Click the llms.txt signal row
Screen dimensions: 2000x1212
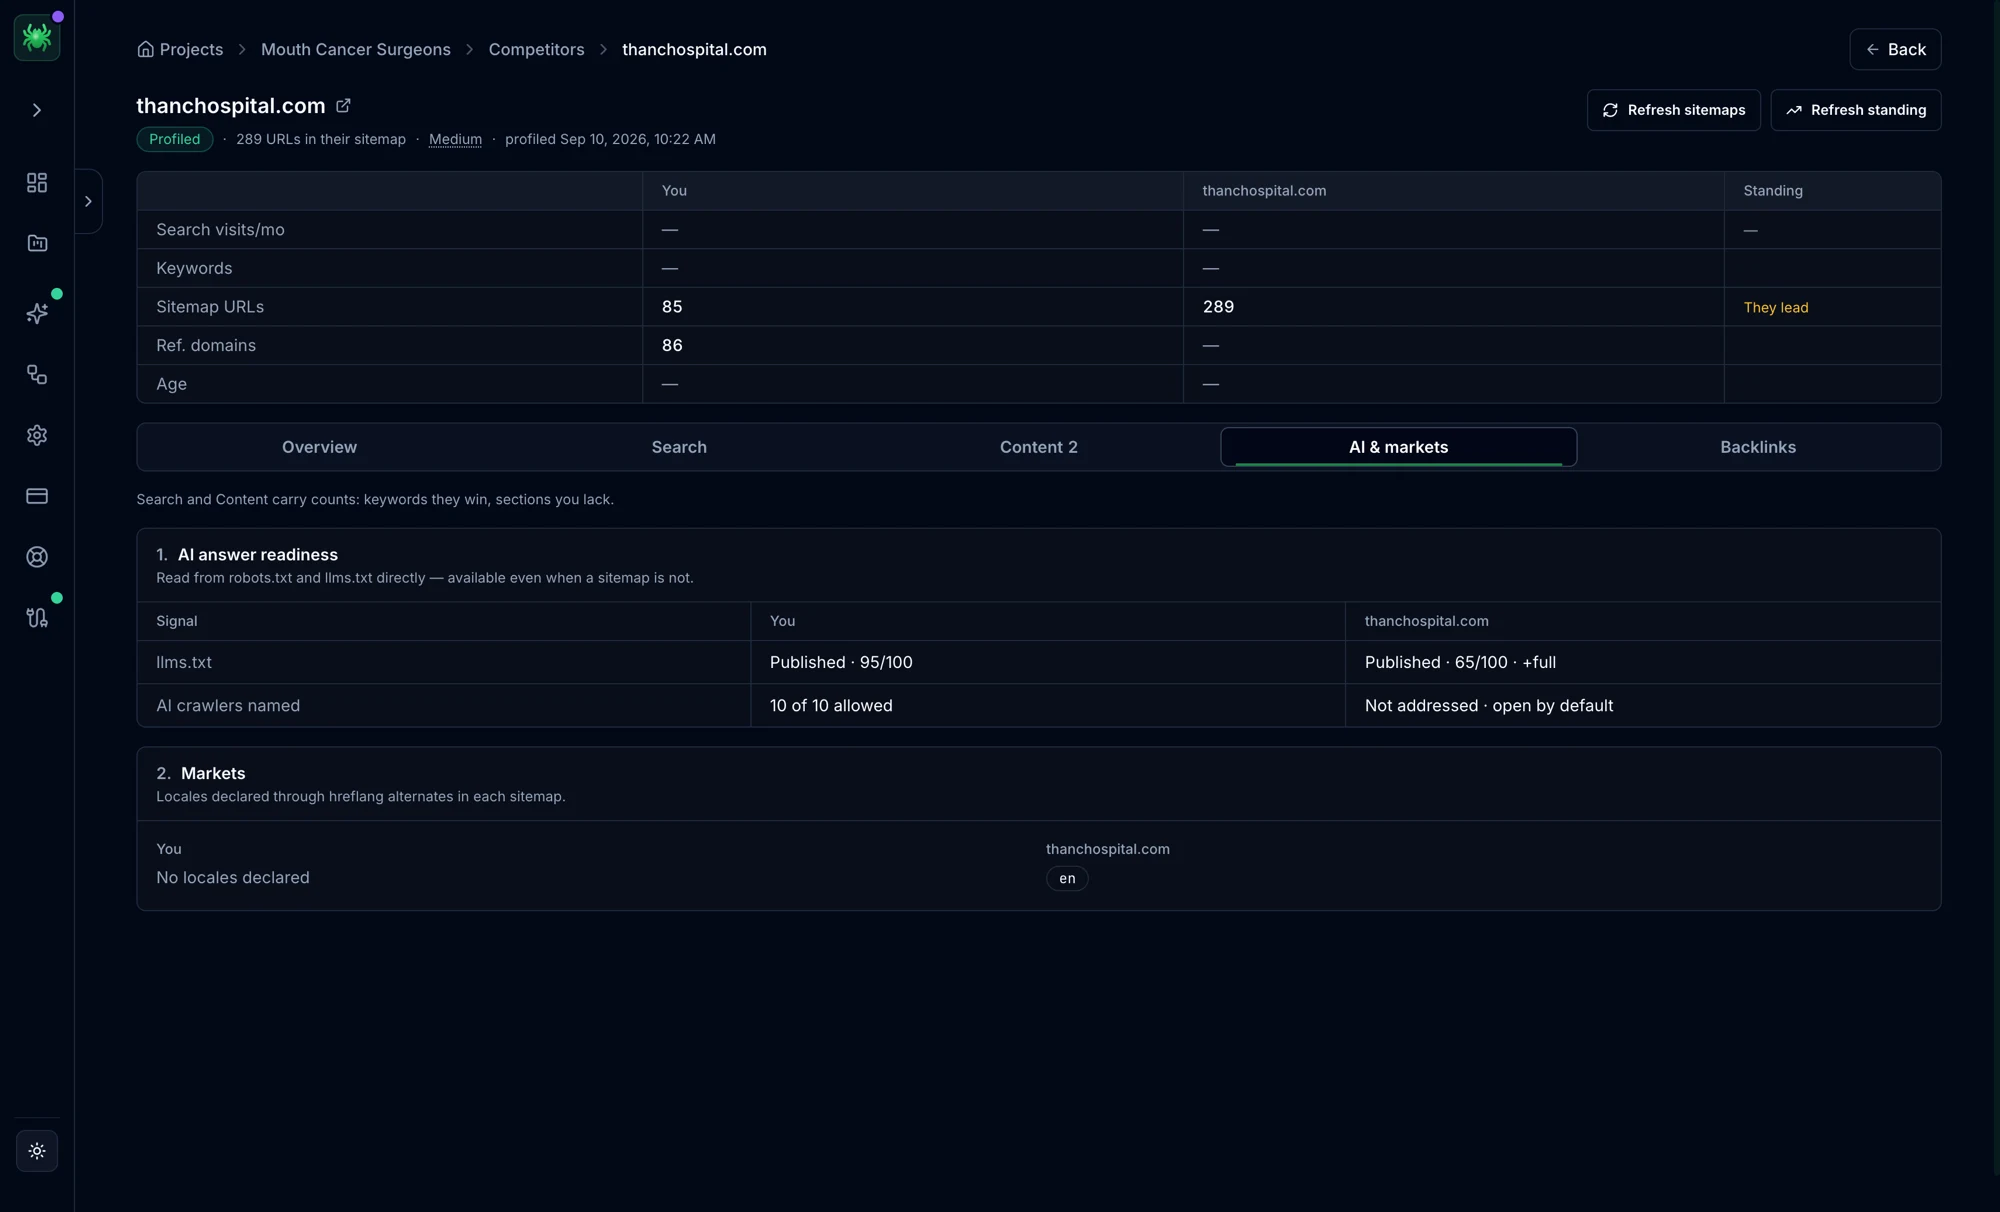tap(1039, 662)
